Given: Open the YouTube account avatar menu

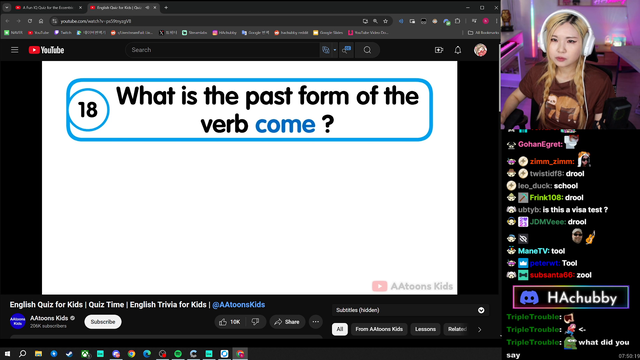Looking at the screenshot, I should [480, 50].
